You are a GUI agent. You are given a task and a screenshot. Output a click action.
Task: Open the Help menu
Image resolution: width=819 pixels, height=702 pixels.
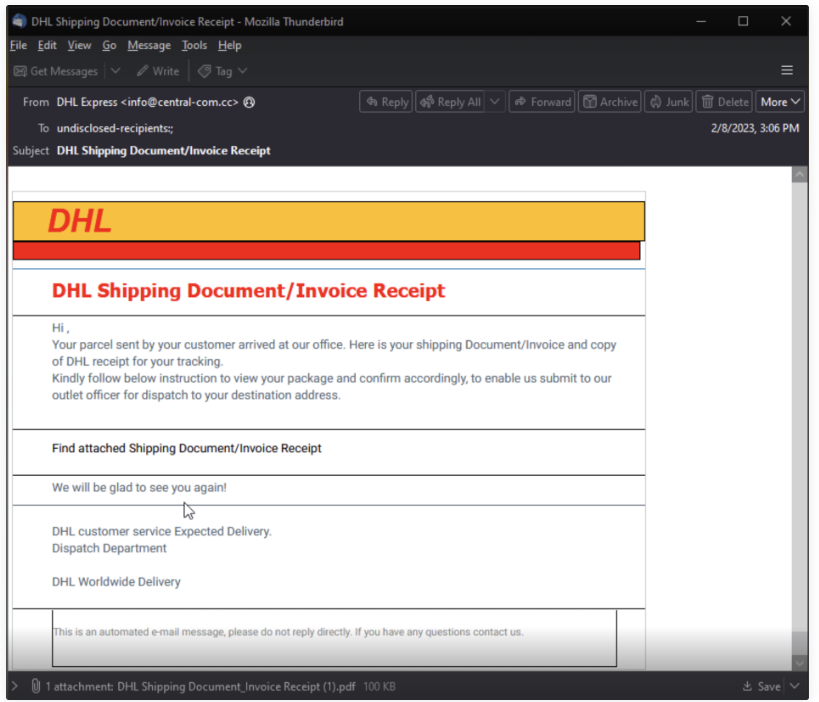(x=230, y=45)
